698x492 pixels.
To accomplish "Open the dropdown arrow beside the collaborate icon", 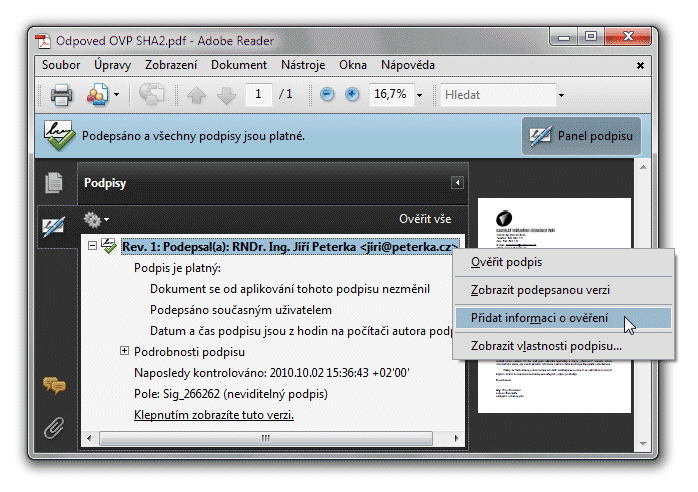I will 117,94.
